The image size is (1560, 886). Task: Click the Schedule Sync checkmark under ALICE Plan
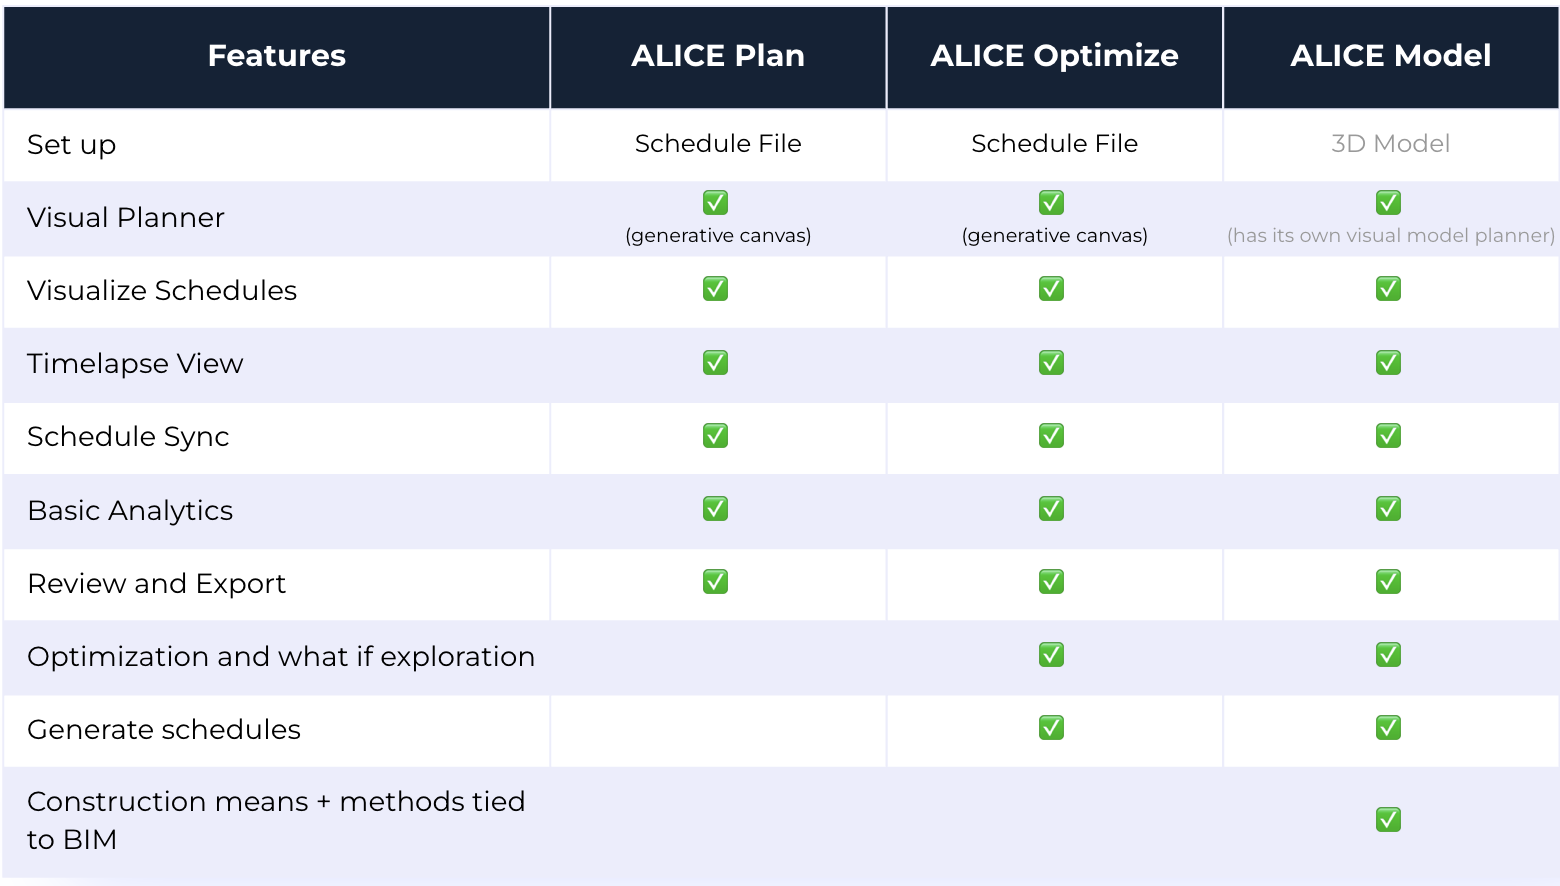715,436
